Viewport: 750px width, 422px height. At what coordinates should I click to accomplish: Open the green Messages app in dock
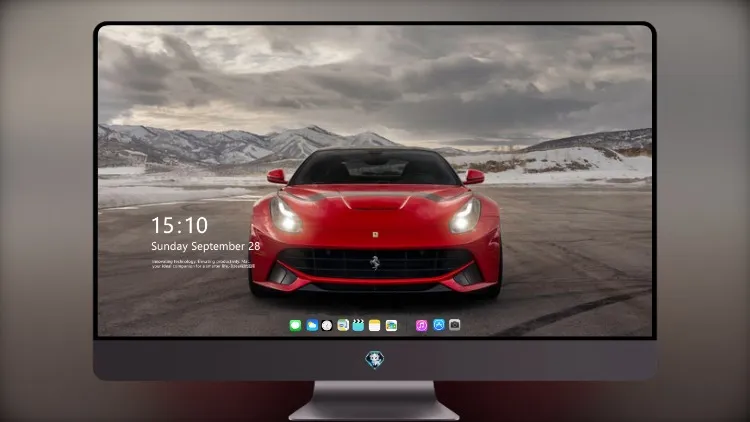[x=295, y=325]
